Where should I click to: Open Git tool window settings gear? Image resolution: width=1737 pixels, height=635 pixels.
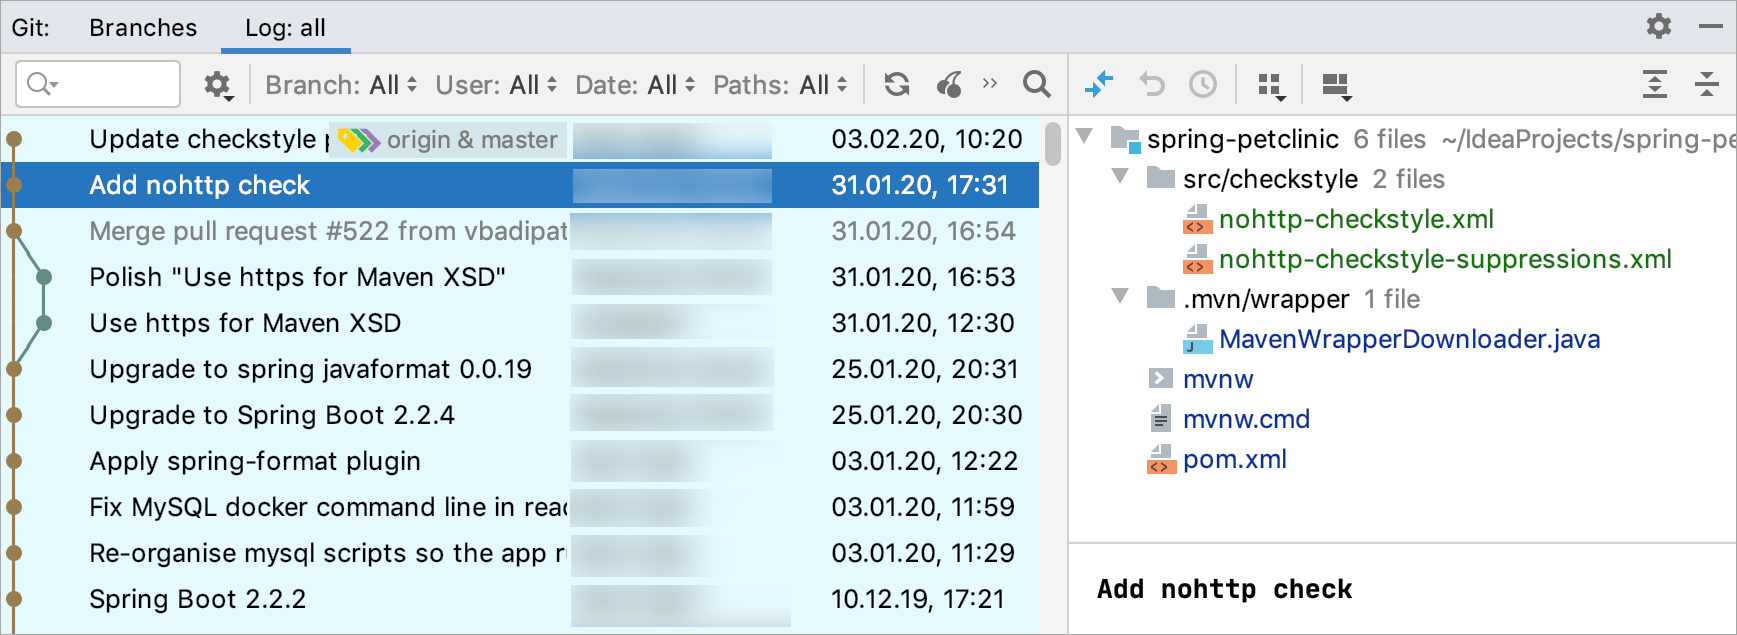1659,26
